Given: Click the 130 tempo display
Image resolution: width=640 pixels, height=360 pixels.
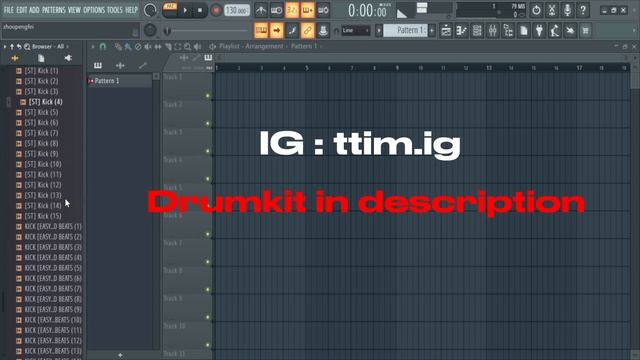Looking at the screenshot, I should [x=237, y=10].
